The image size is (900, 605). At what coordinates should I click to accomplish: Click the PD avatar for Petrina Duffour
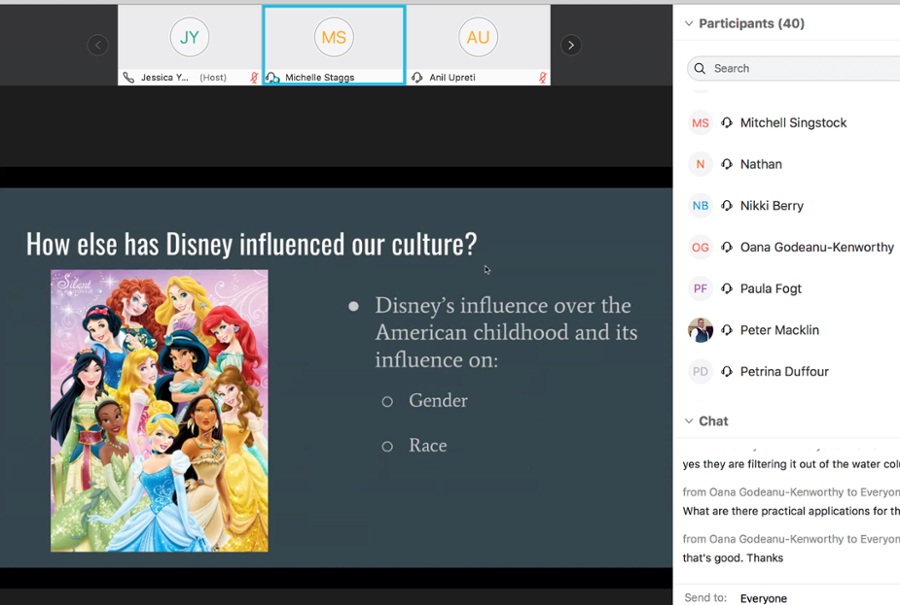click(x=700, y=371)
